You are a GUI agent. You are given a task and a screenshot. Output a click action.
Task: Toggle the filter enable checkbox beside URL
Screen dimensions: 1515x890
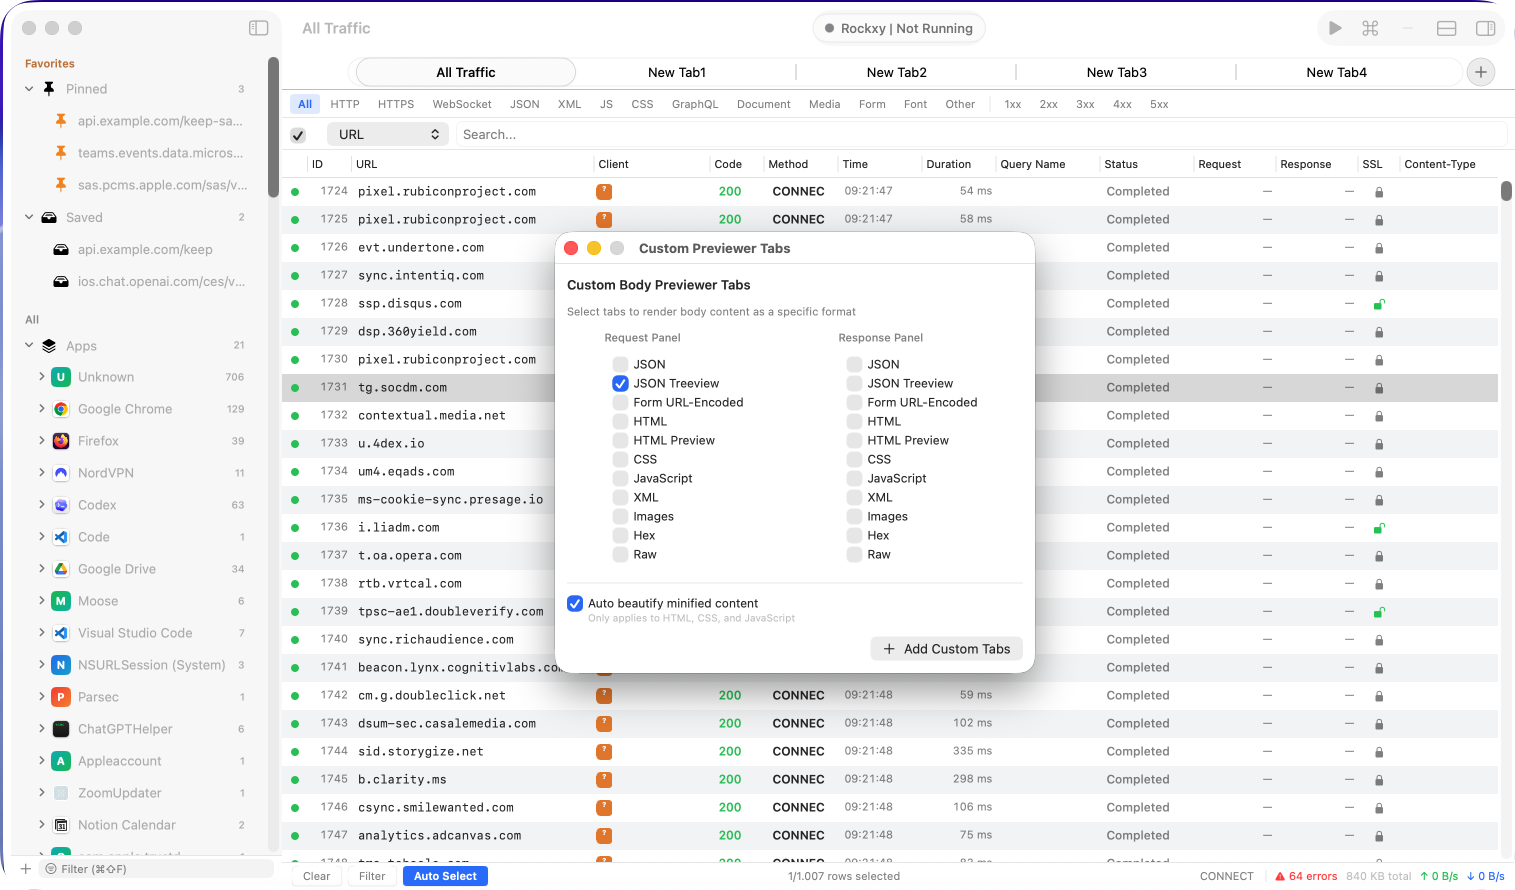(x=298, y=135)
